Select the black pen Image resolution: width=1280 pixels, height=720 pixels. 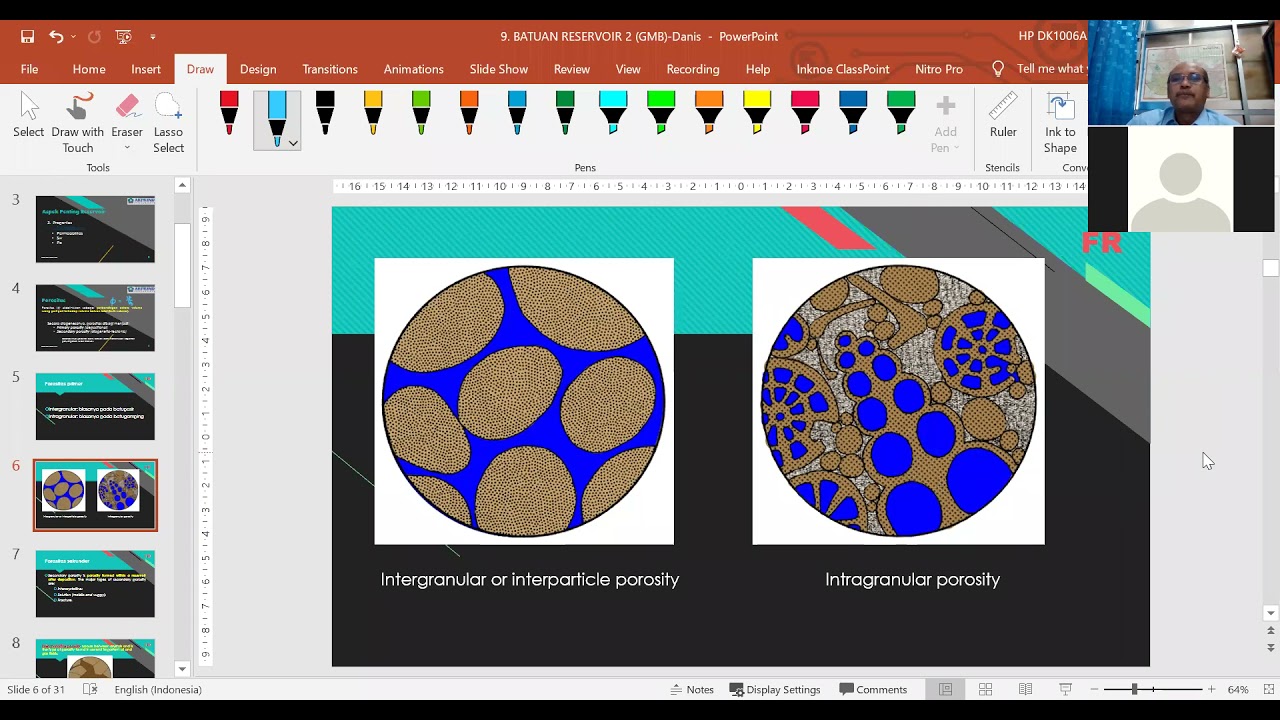click(325, 113)
